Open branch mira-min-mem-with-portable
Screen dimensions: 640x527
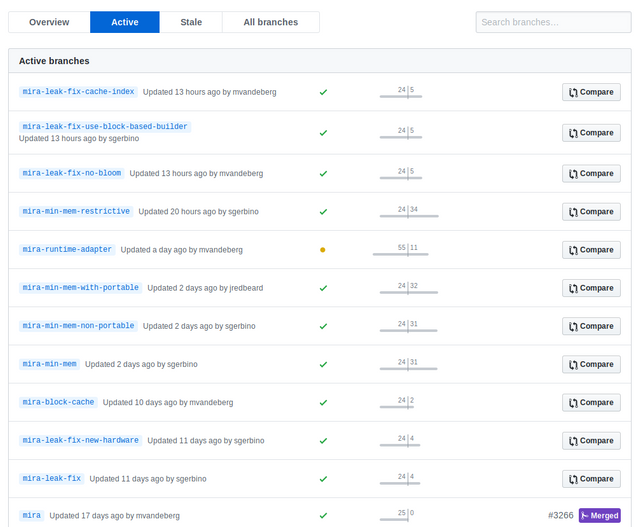[x=80, y=287]
